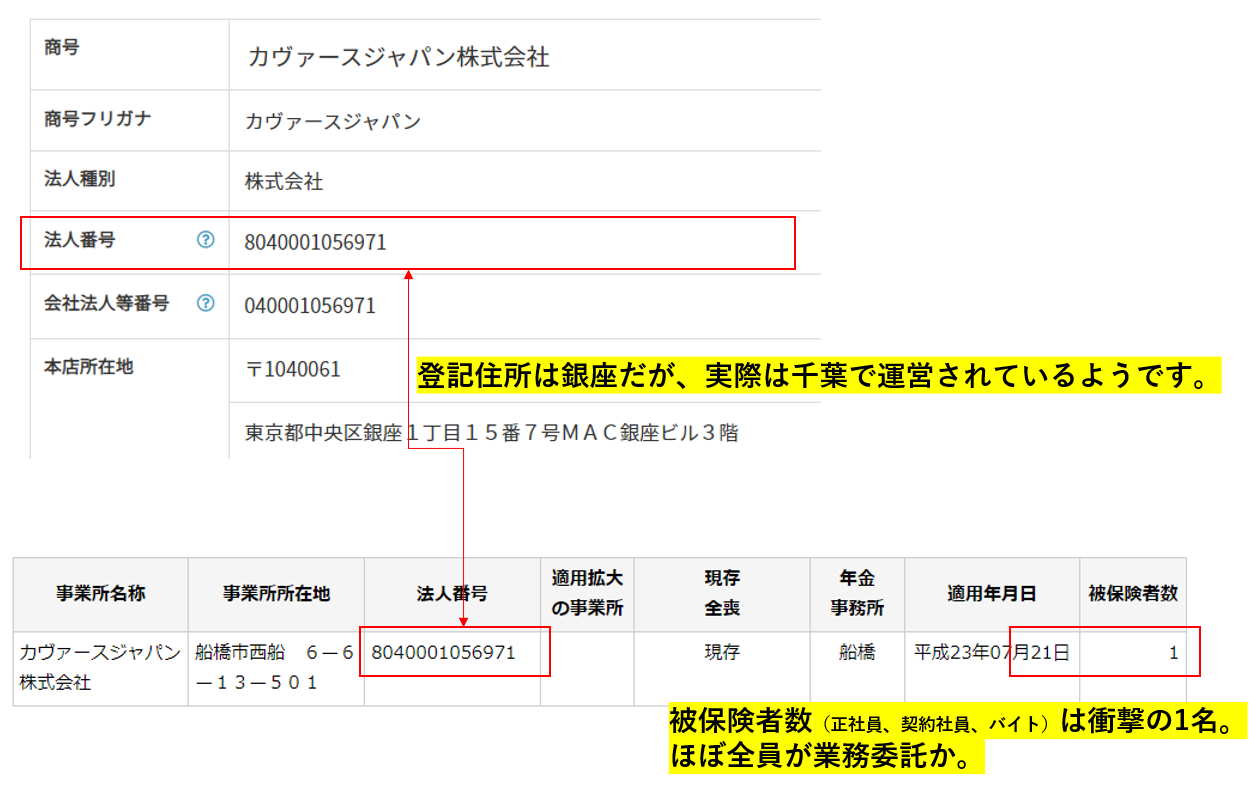The width and height of the screenshot is (1259, 793).
Task: Click the 商号フリガナ row label
Action: pyautogui.click(x=98, y=118)
